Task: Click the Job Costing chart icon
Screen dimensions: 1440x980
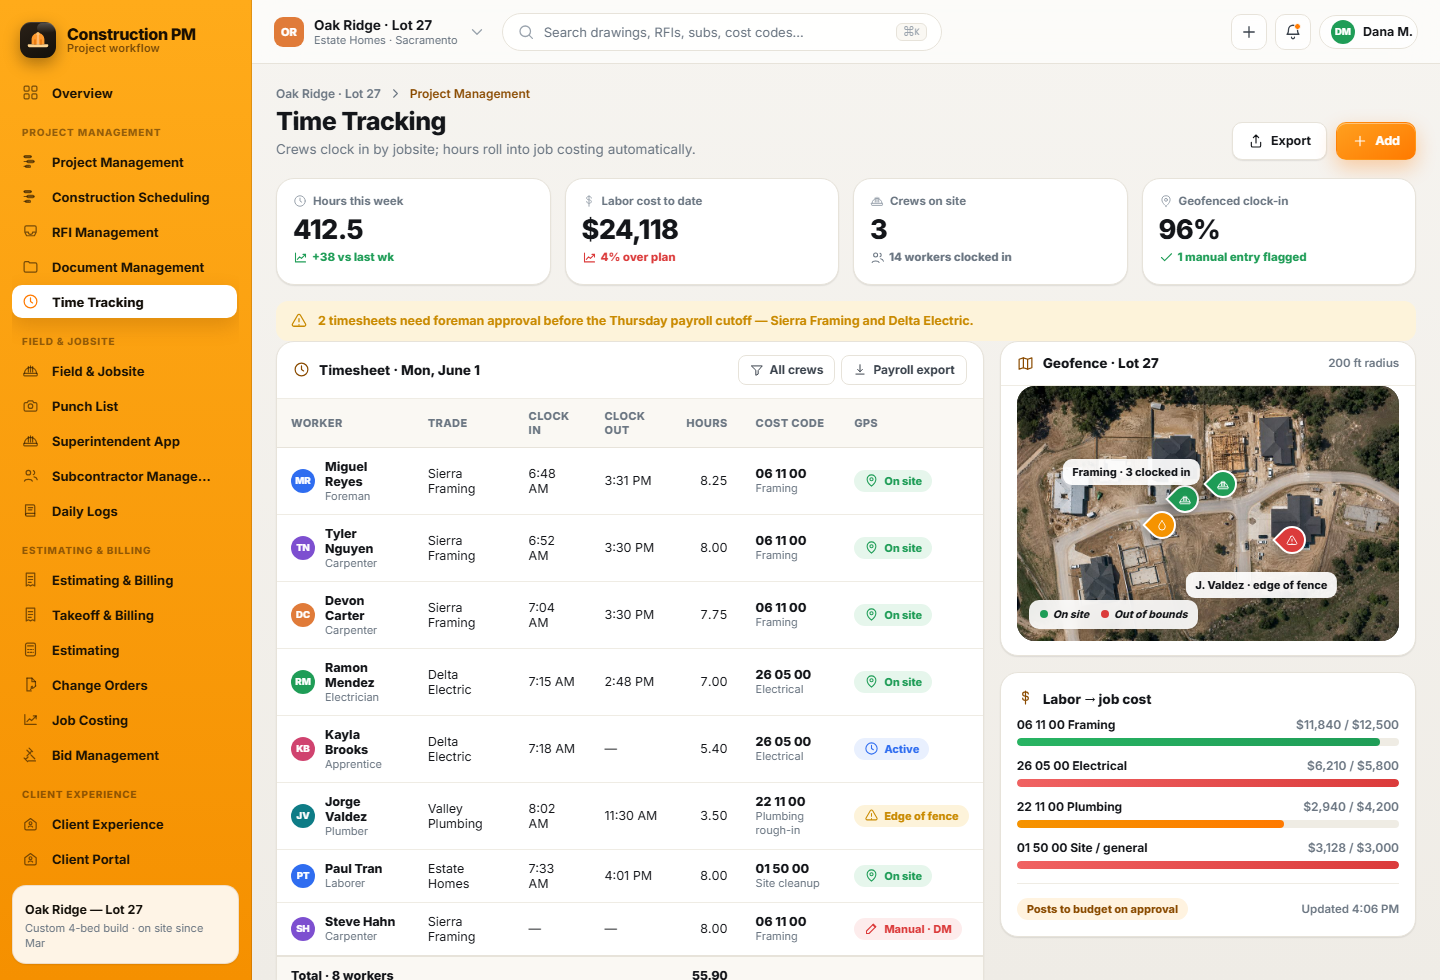Action: click(30, 720)
